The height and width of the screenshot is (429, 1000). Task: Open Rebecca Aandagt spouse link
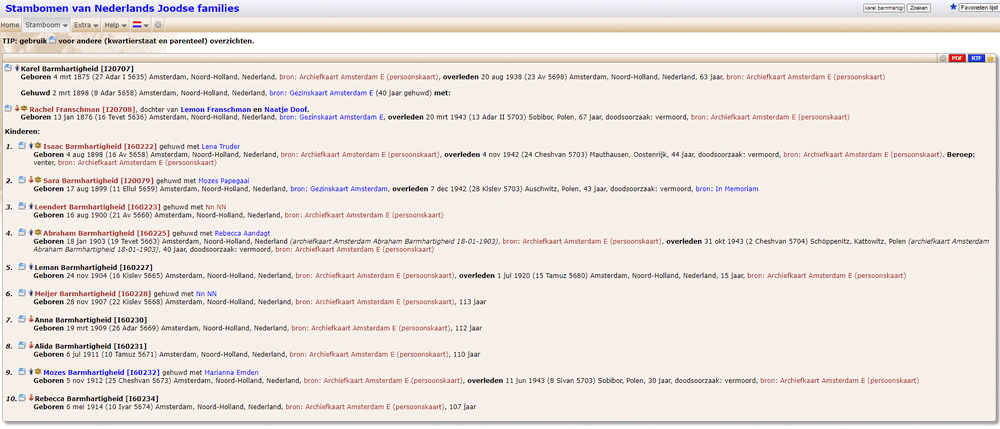tap(242, 233)
